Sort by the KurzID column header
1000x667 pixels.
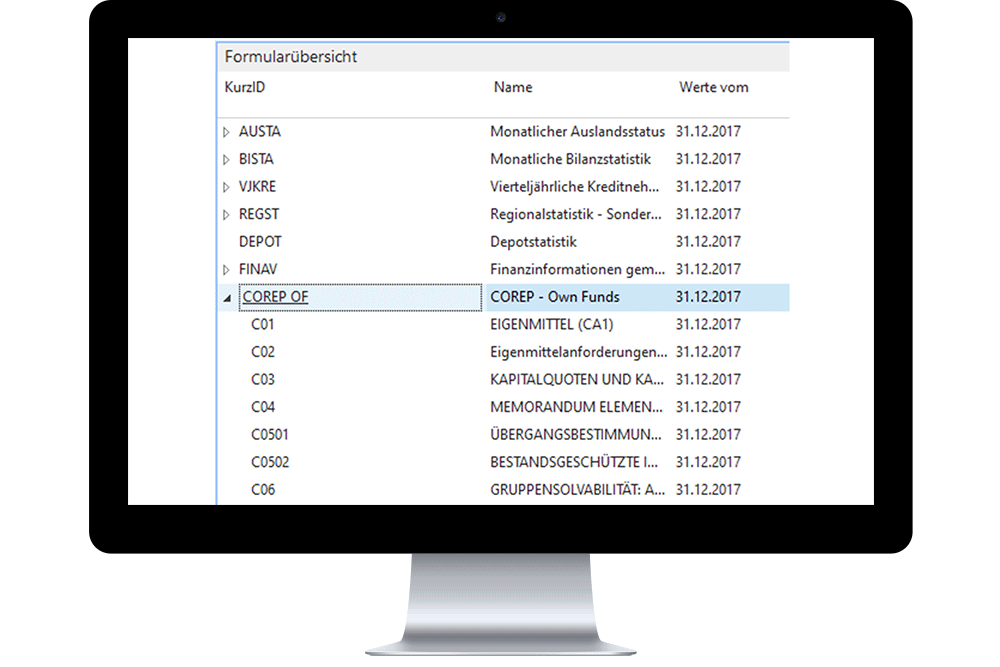pyautogui.click(x=243, y=87)
